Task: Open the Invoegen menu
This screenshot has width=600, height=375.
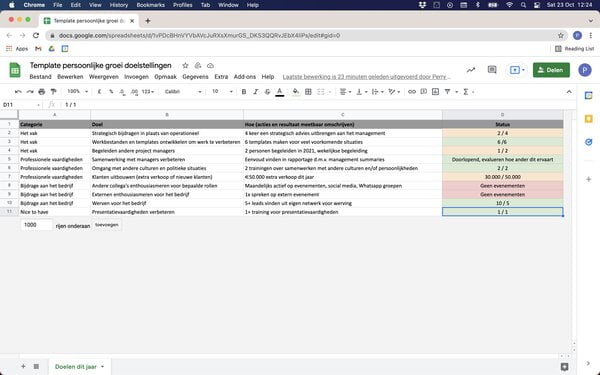Action: tap(136, 77)
